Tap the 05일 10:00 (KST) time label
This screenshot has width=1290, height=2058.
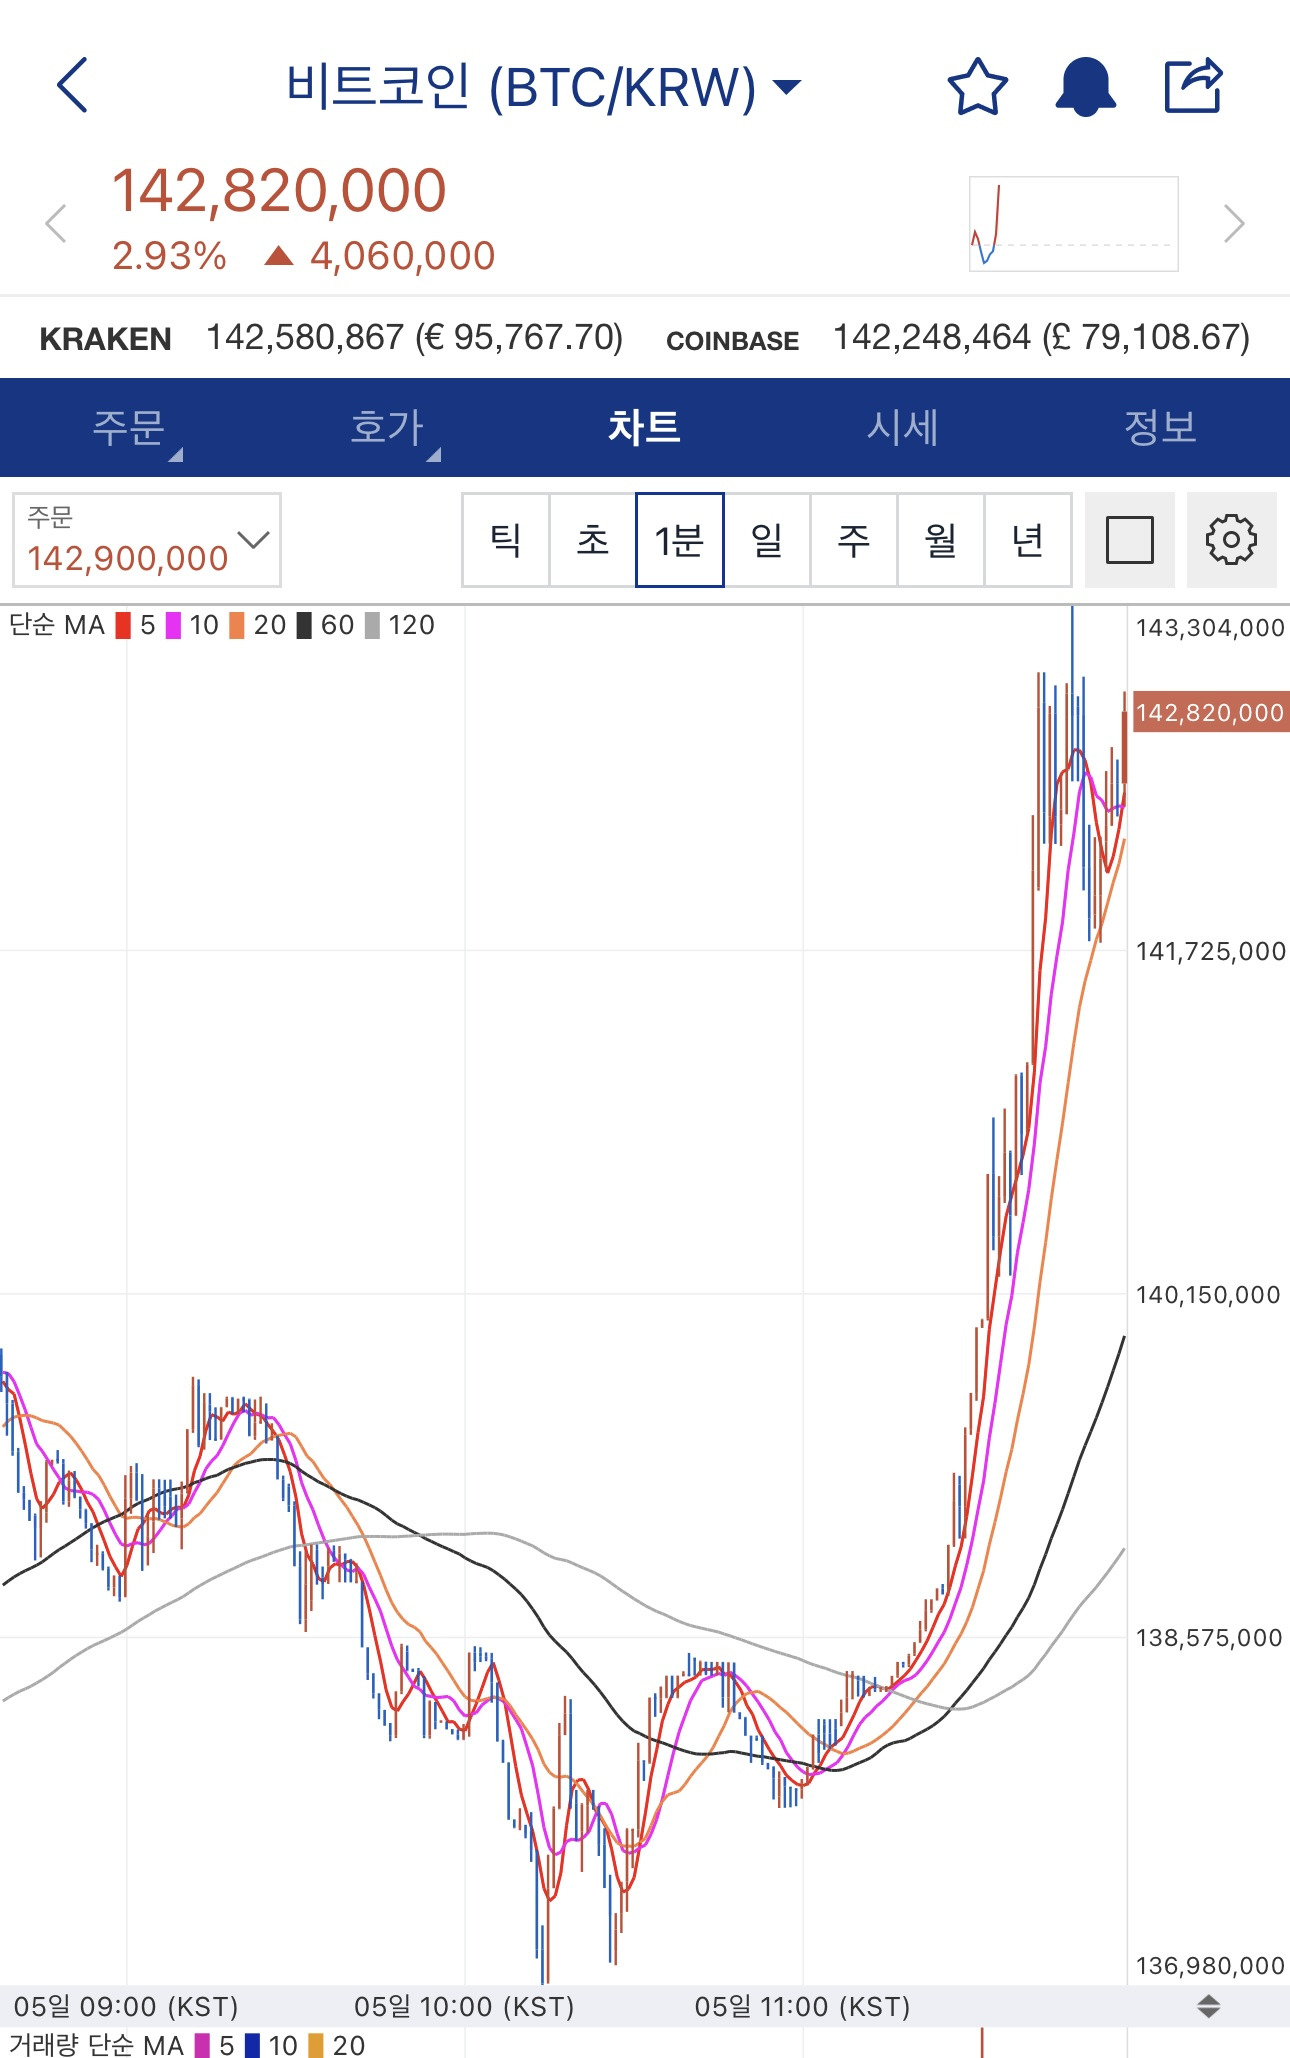tap(464, 2007)
